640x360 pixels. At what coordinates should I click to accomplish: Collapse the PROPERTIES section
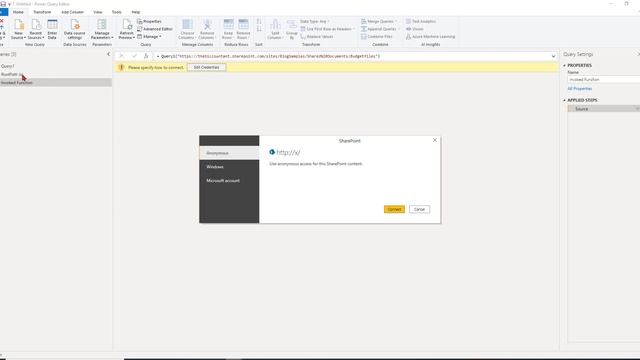pos(564,65)
